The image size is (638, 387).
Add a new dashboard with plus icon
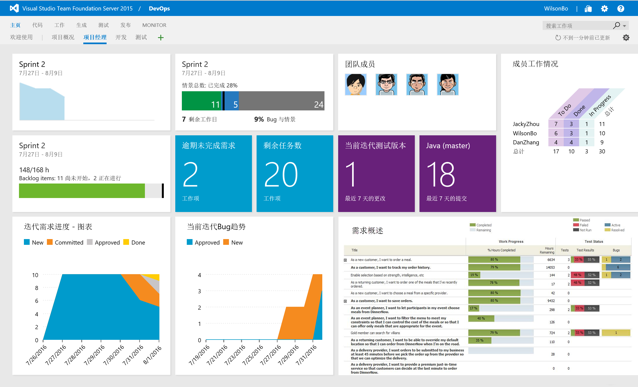point(161,37)
